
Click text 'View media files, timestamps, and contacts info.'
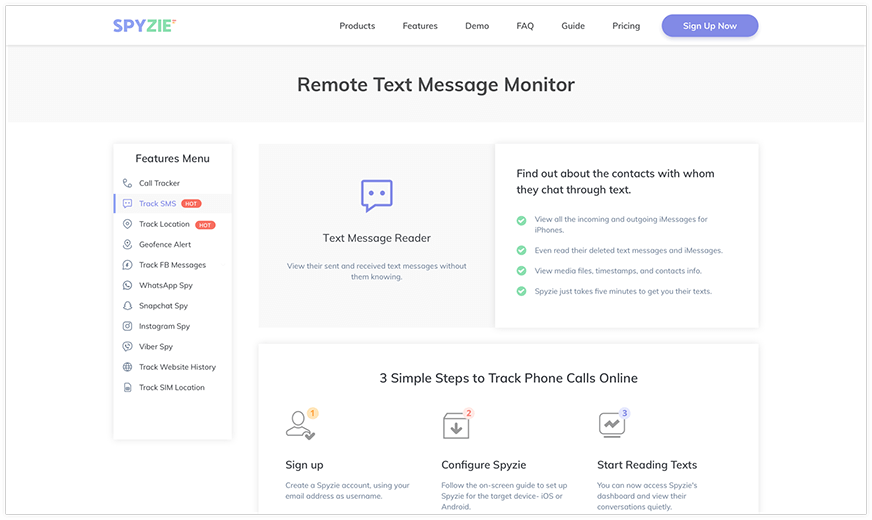pyautogui.click(x=618, y=271)
